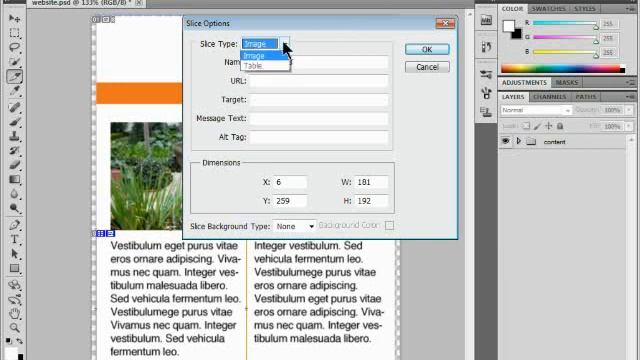Switch to the Masks tab
640x360 pixels.
point(567,82)
